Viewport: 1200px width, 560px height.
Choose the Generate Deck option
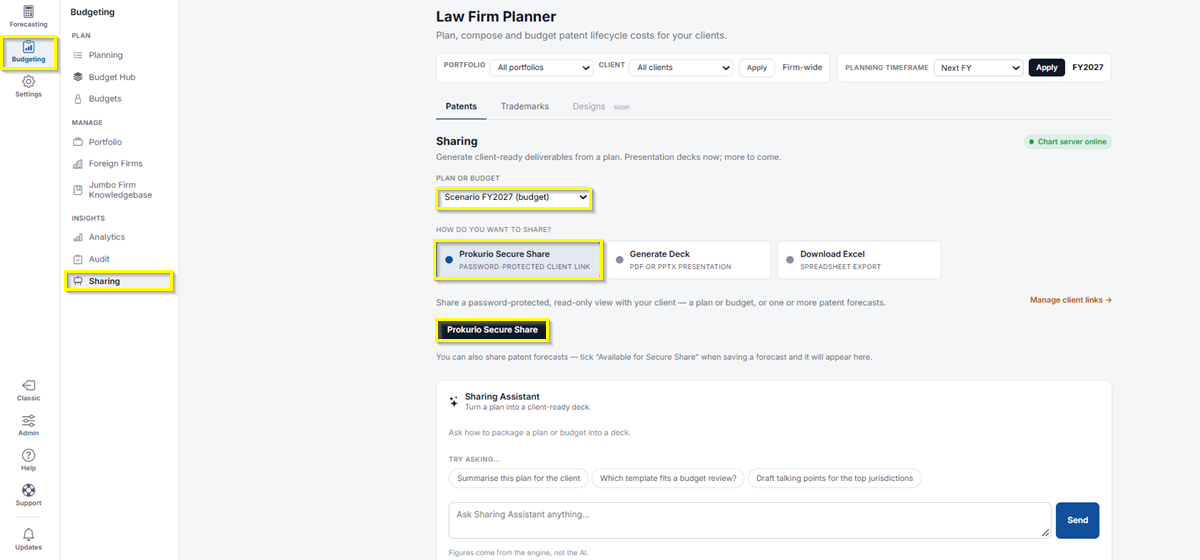tap(689, 259)
